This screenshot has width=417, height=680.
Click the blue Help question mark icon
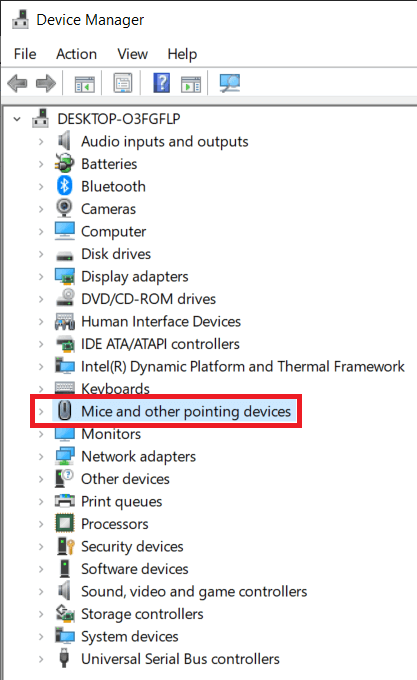coord(161,83)
